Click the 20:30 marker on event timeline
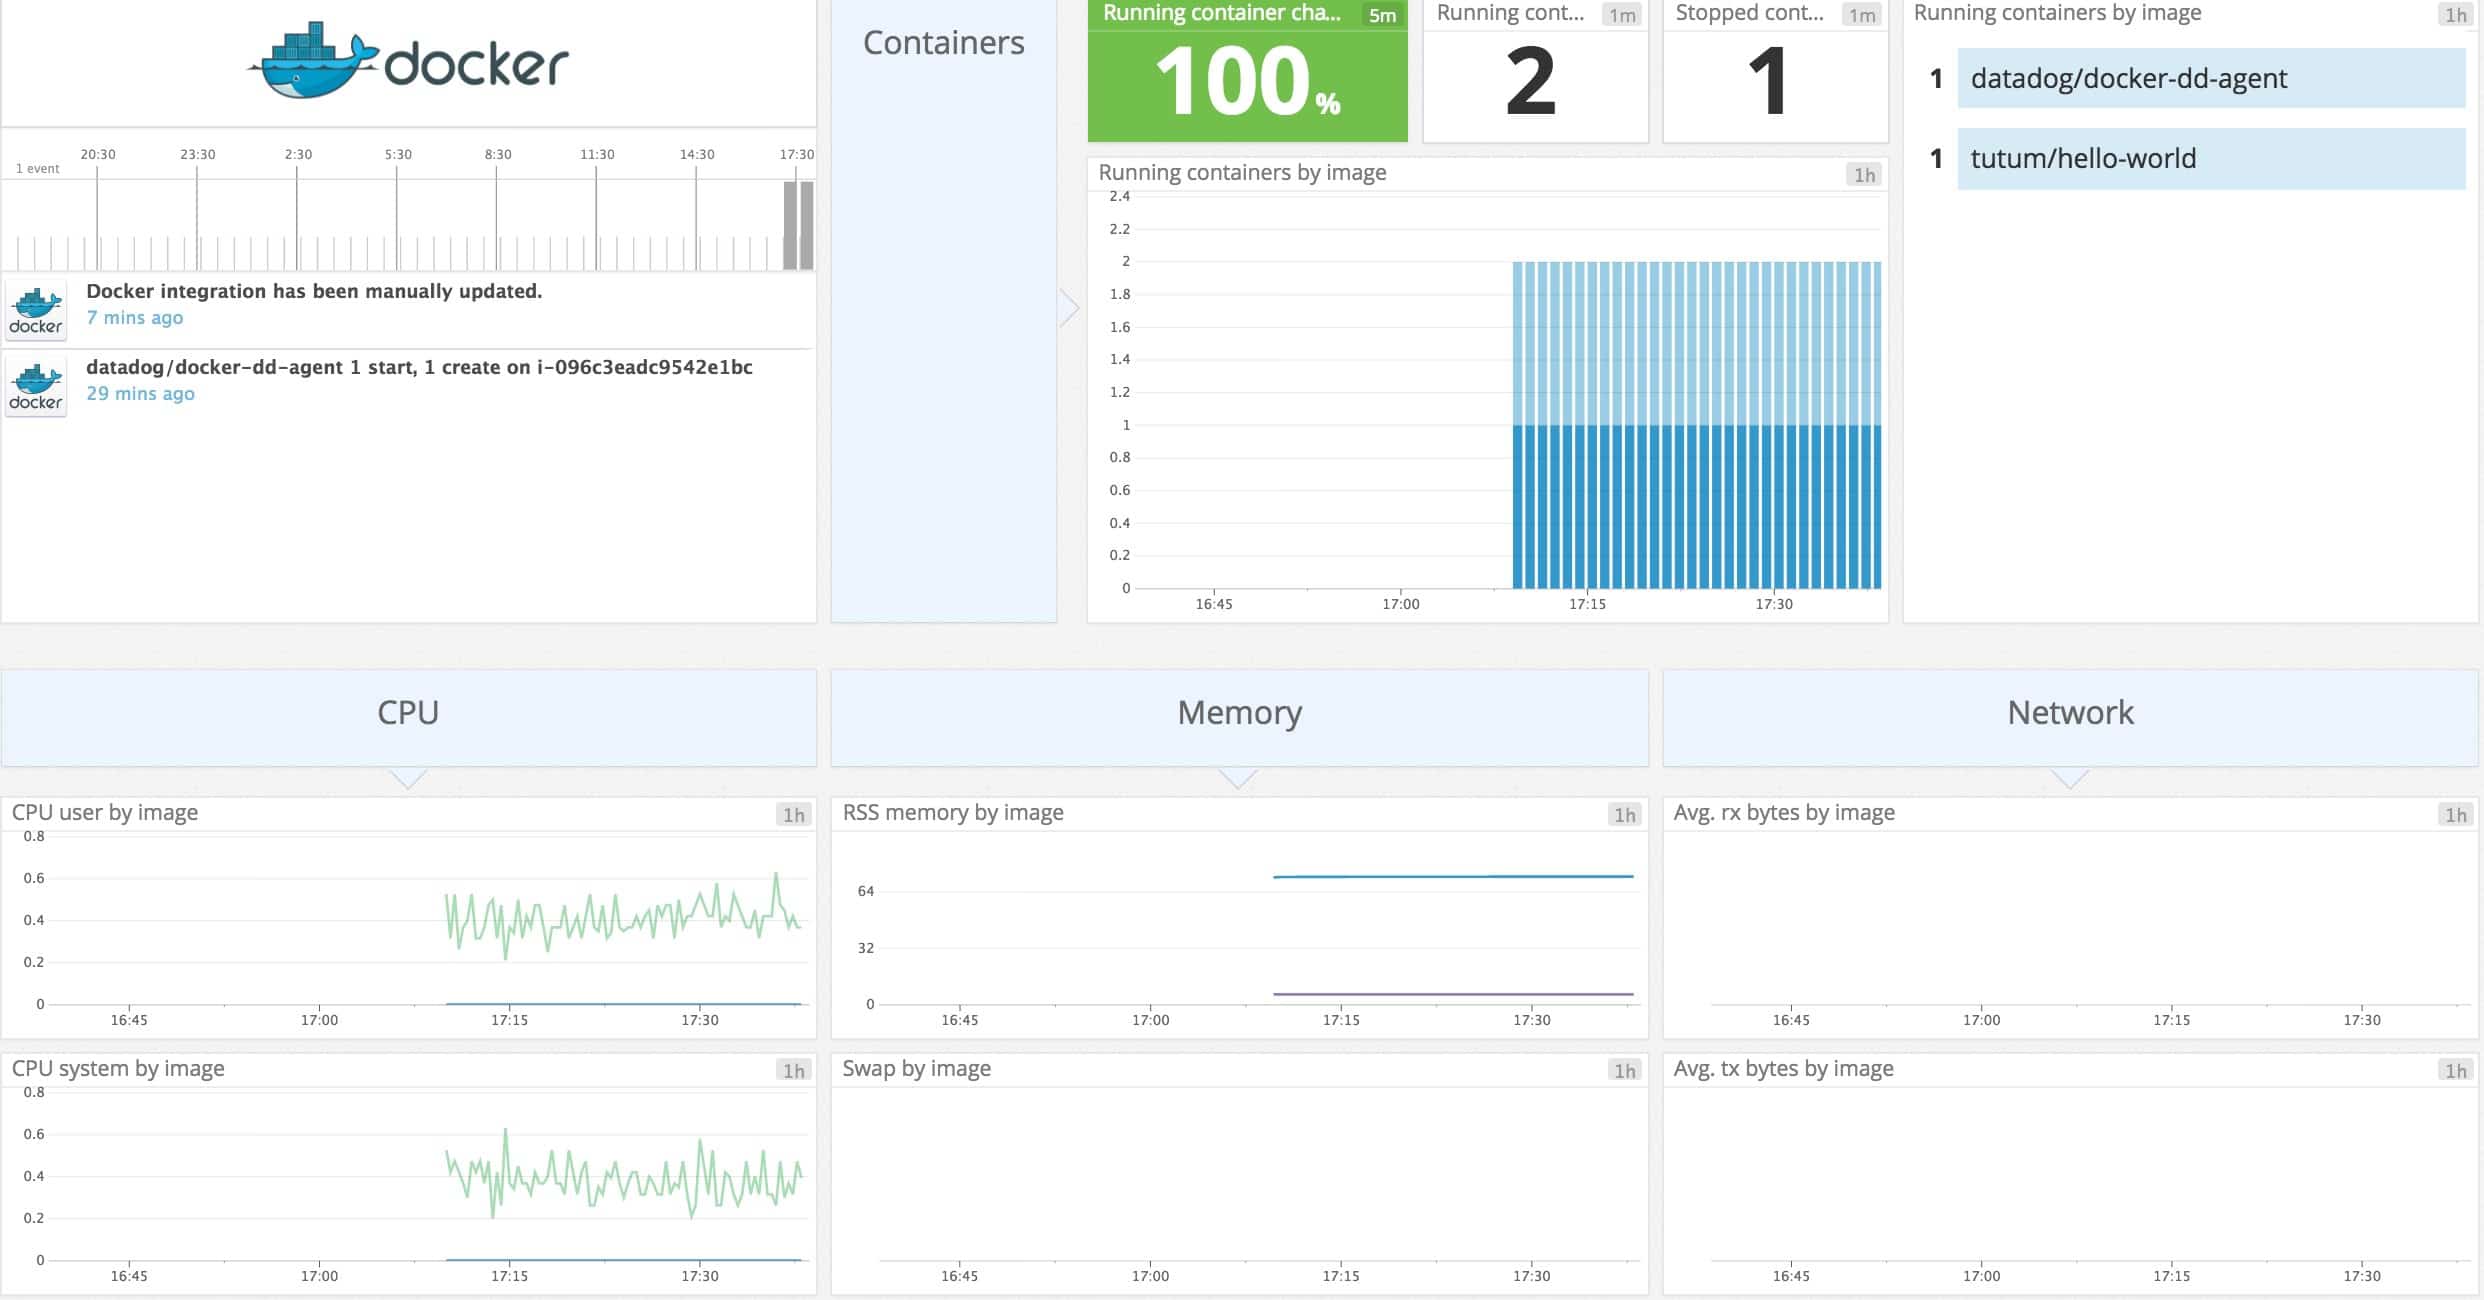 pos(98,154)
